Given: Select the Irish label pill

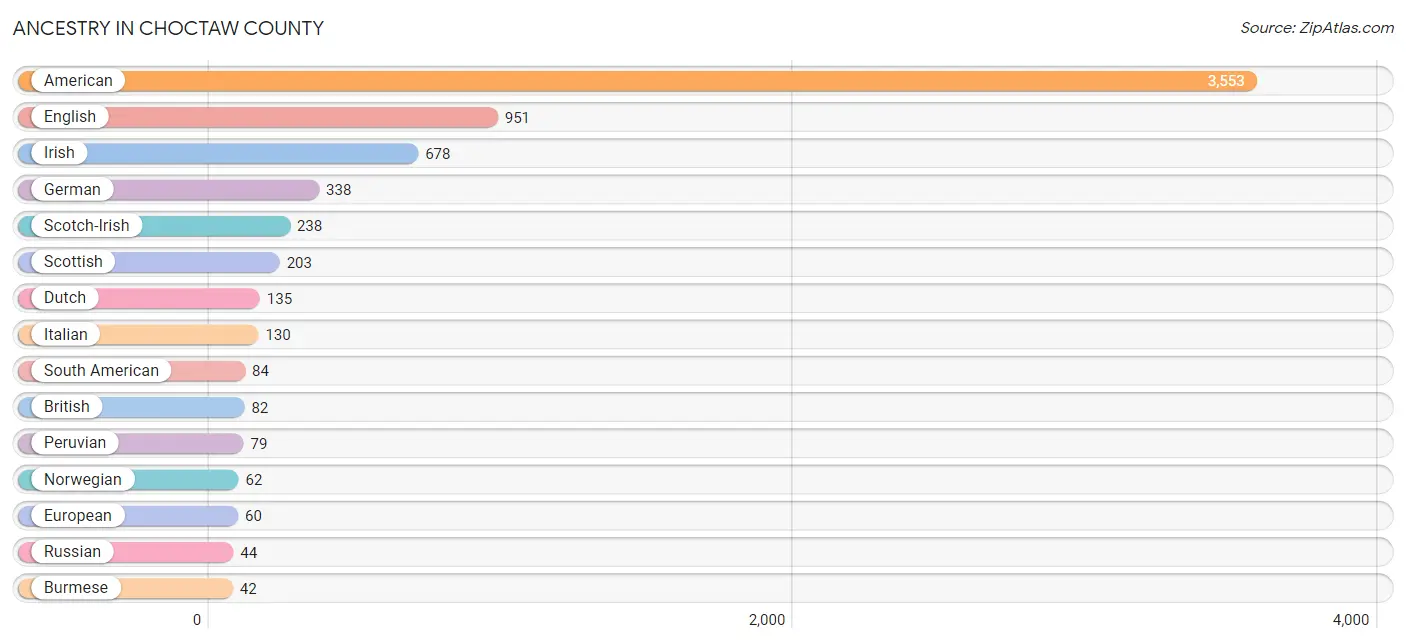Looking at the screenshot, I should click(59, 153).
